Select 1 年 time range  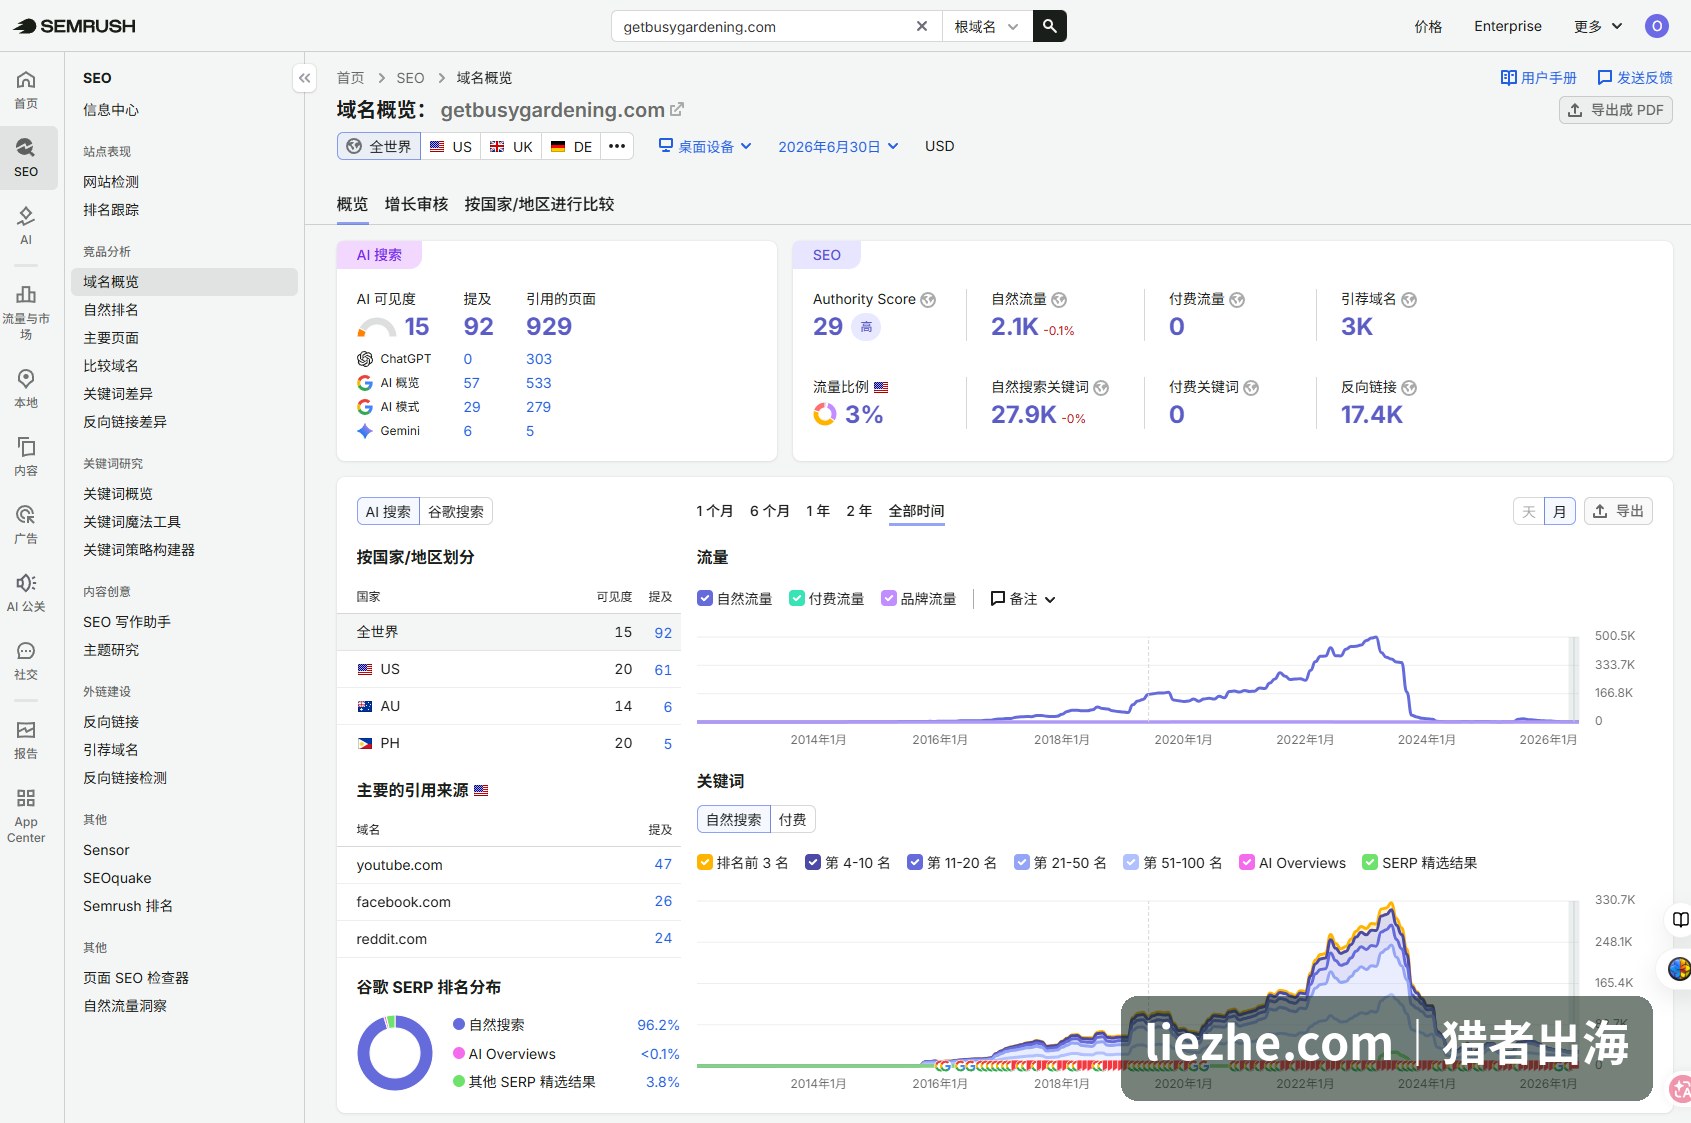pyautogui.click(x=818, y=511)
